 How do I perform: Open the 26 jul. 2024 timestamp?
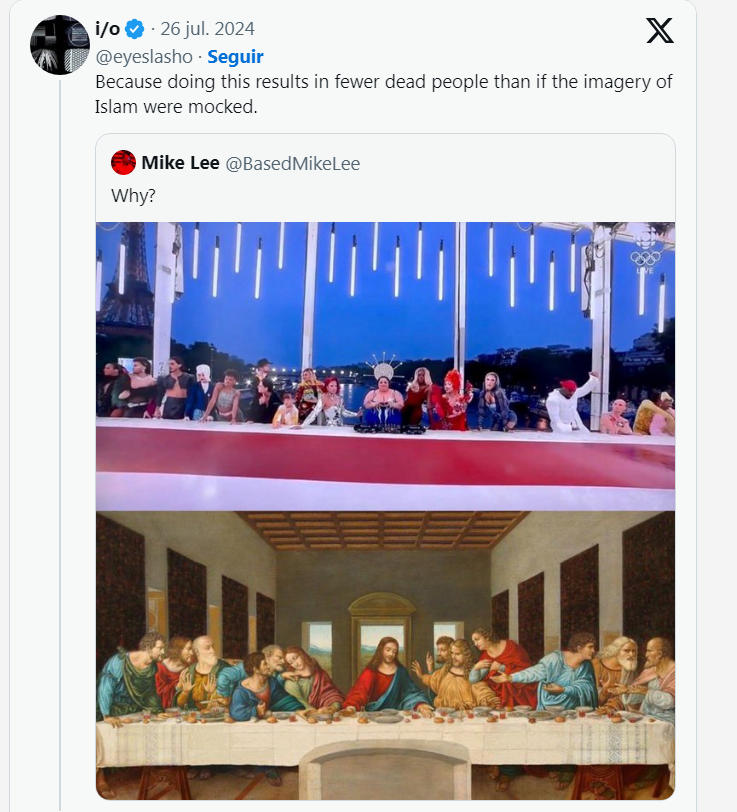207,29
